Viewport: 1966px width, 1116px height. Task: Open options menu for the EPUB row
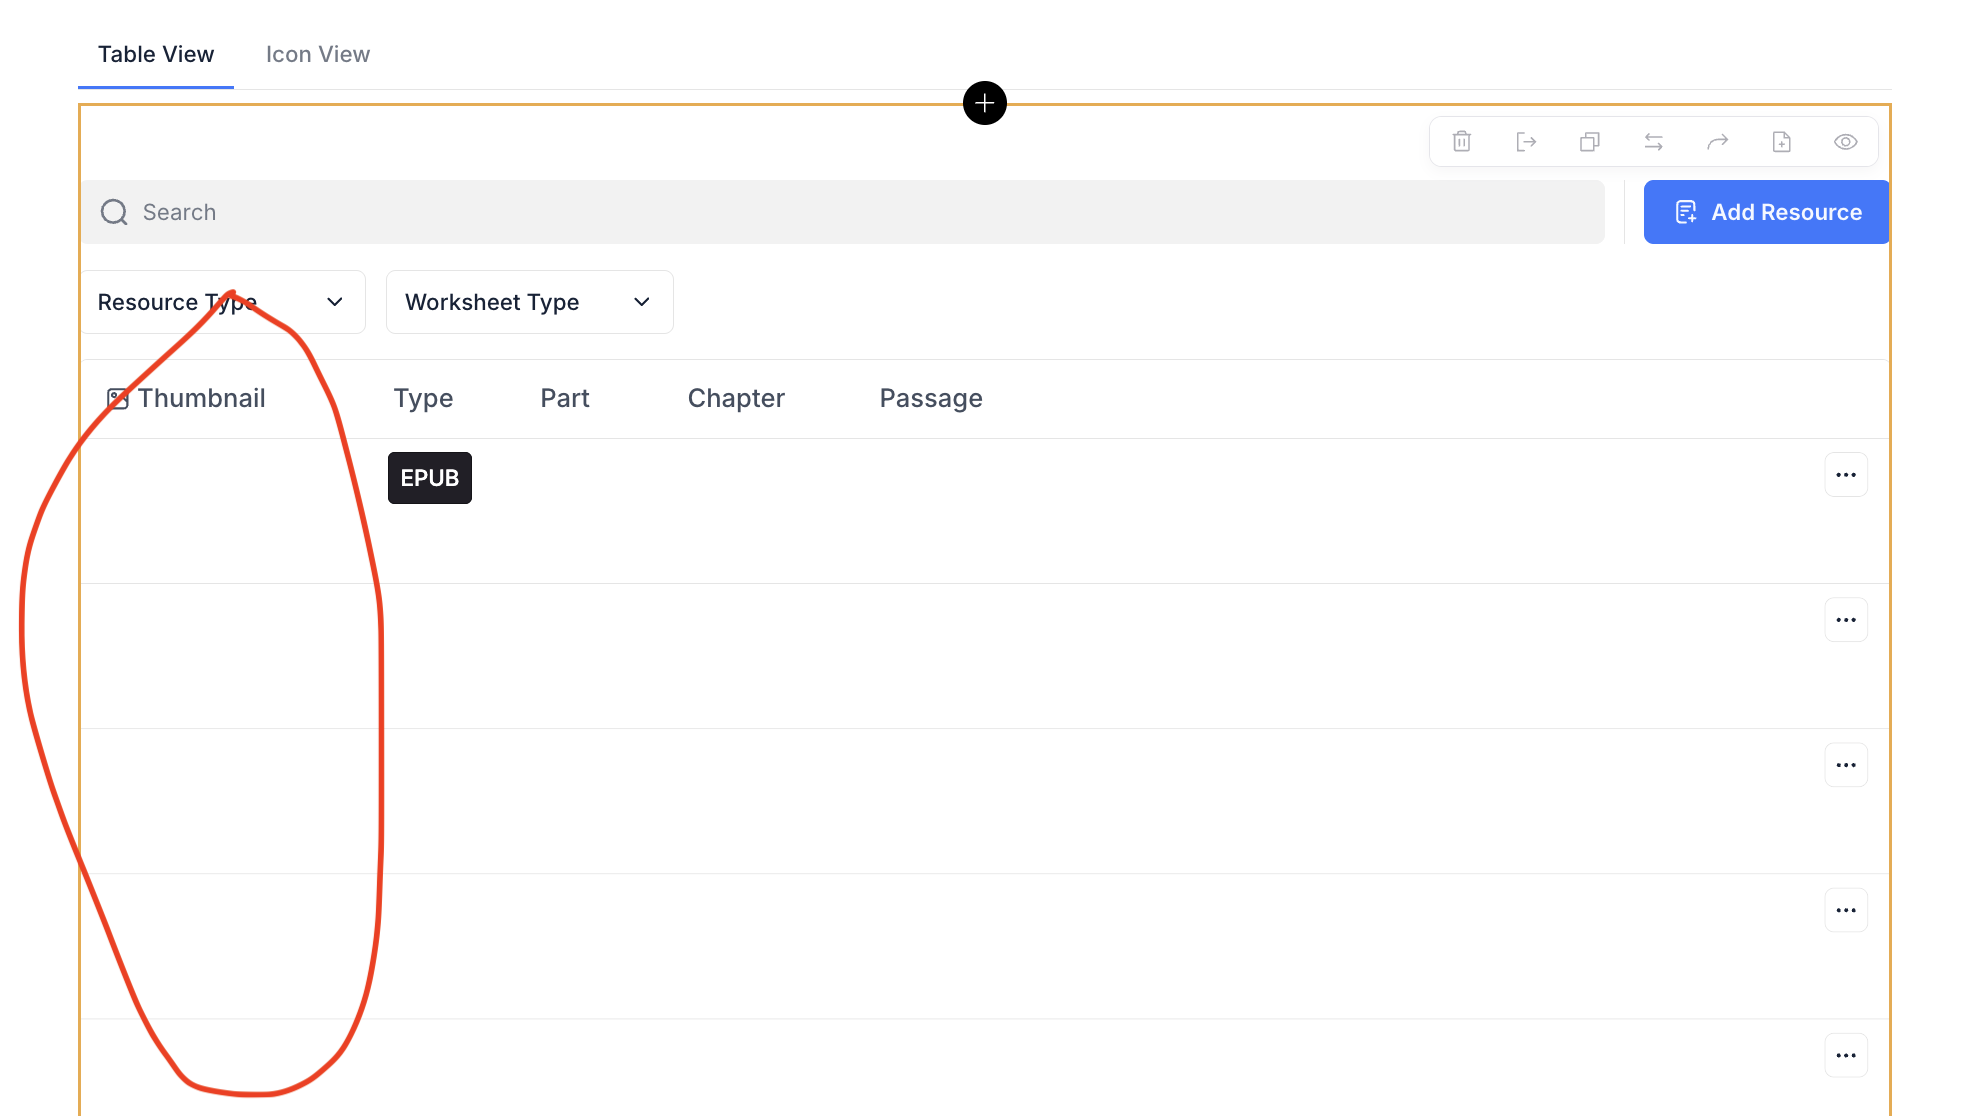[x=1845, y=475]
